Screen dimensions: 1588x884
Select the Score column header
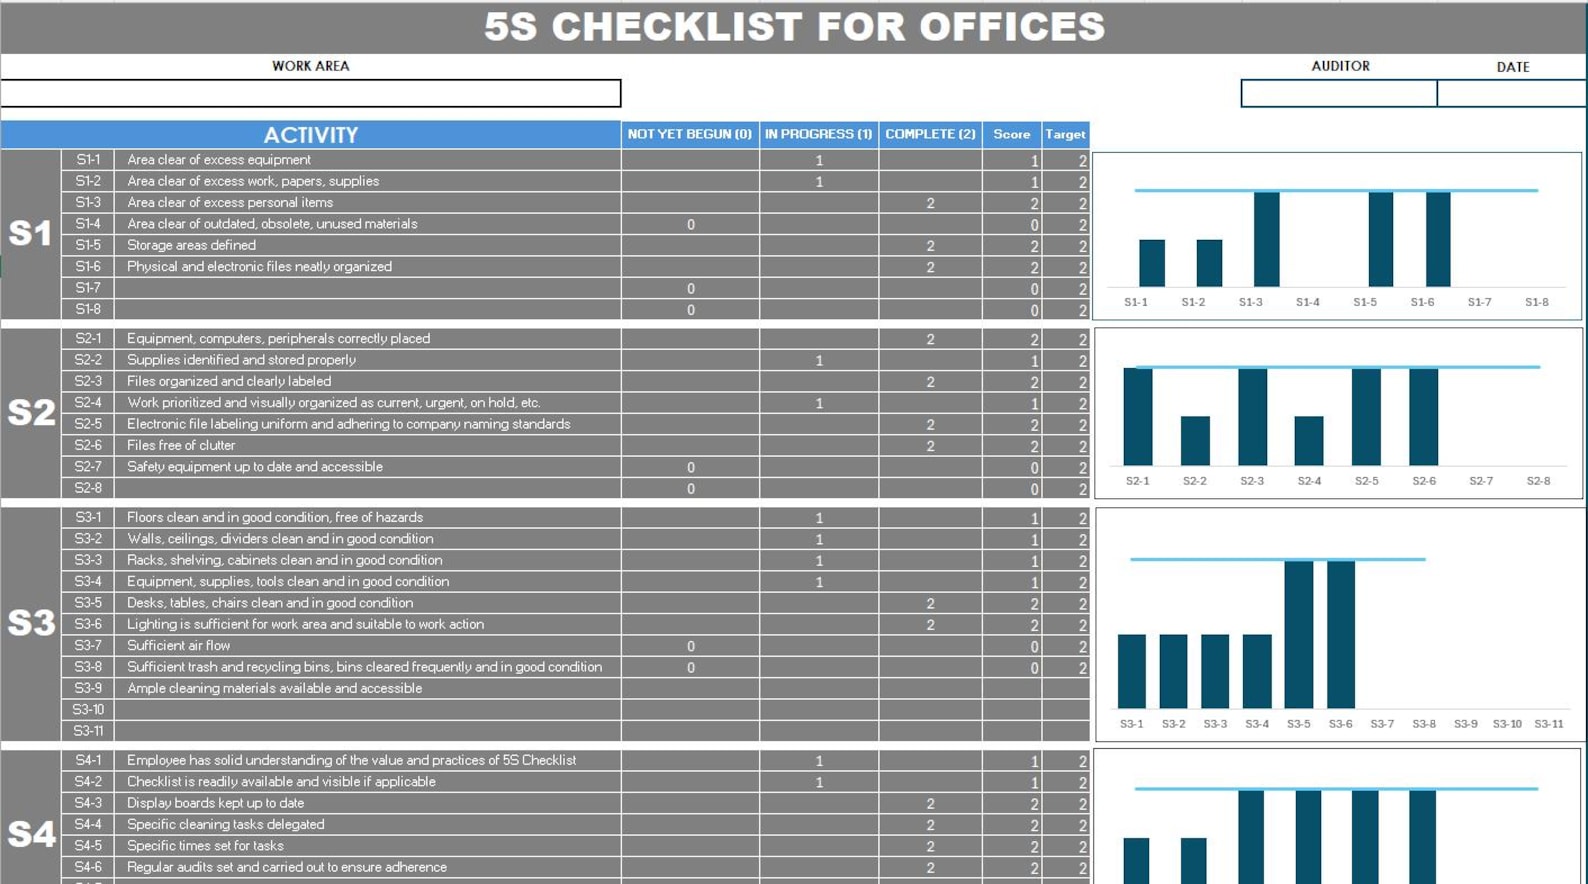tap(1011, 135)
